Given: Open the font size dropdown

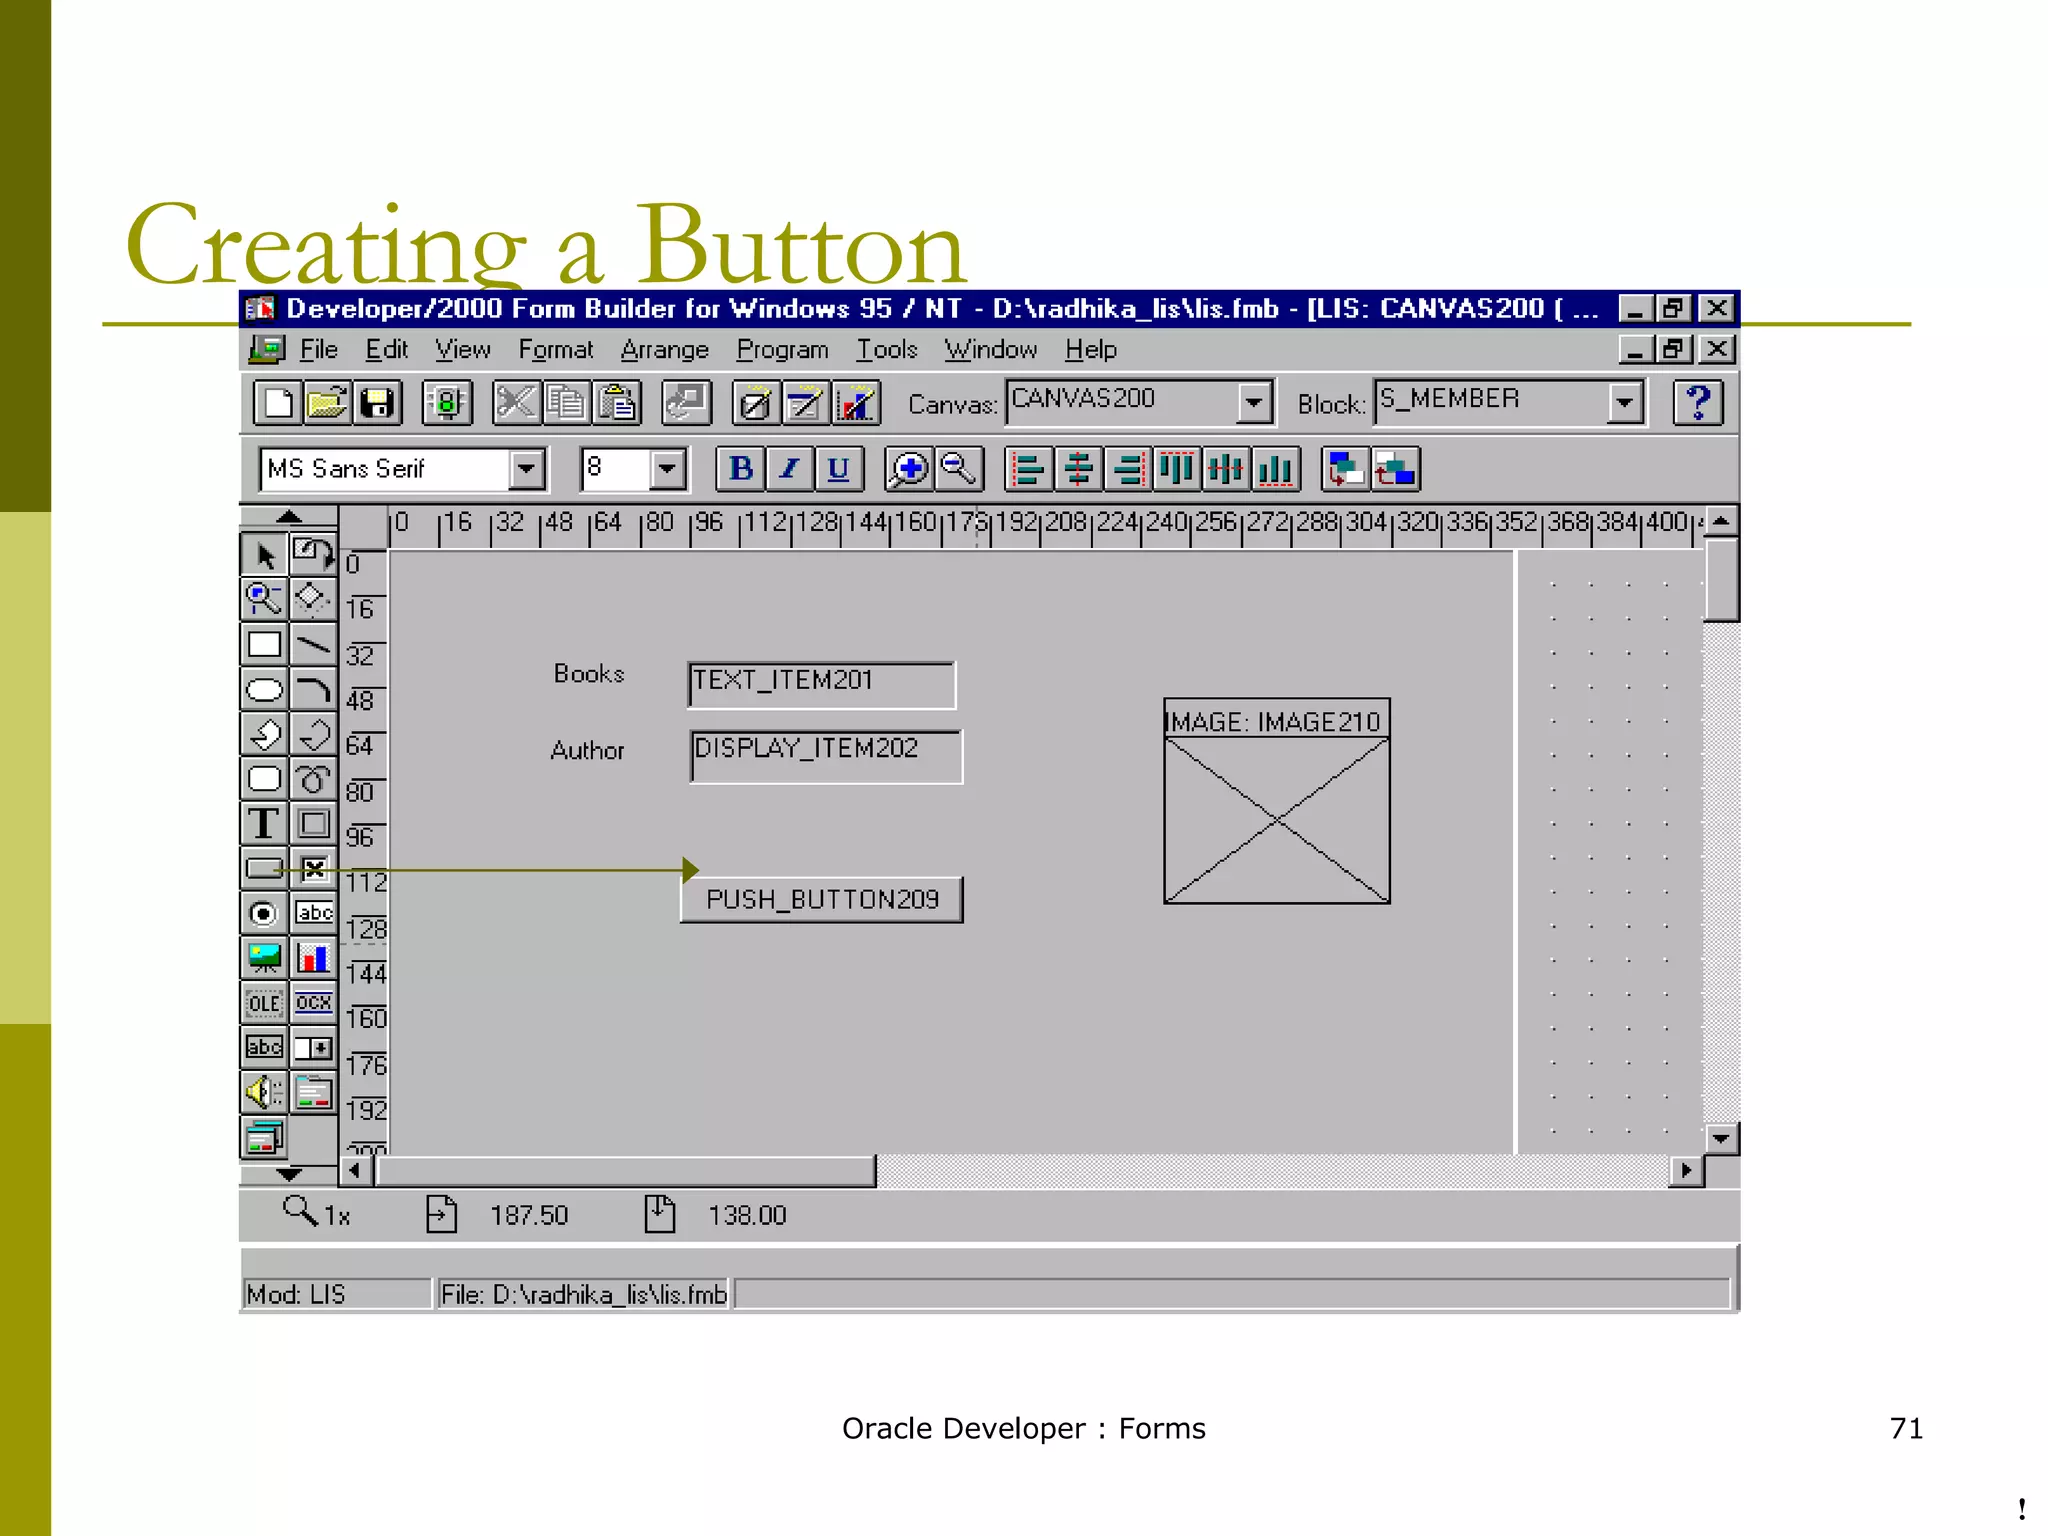Looking at the screenshot, I should coord(668,469).
